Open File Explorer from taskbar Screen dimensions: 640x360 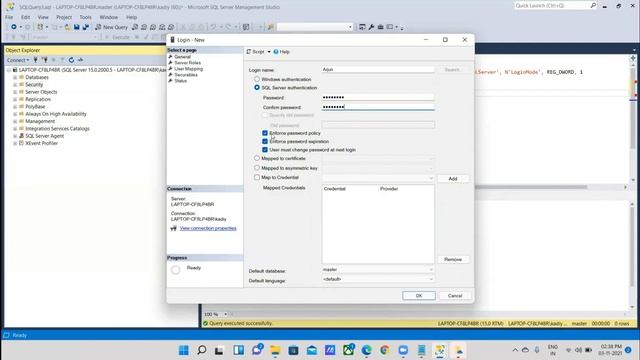275,350
